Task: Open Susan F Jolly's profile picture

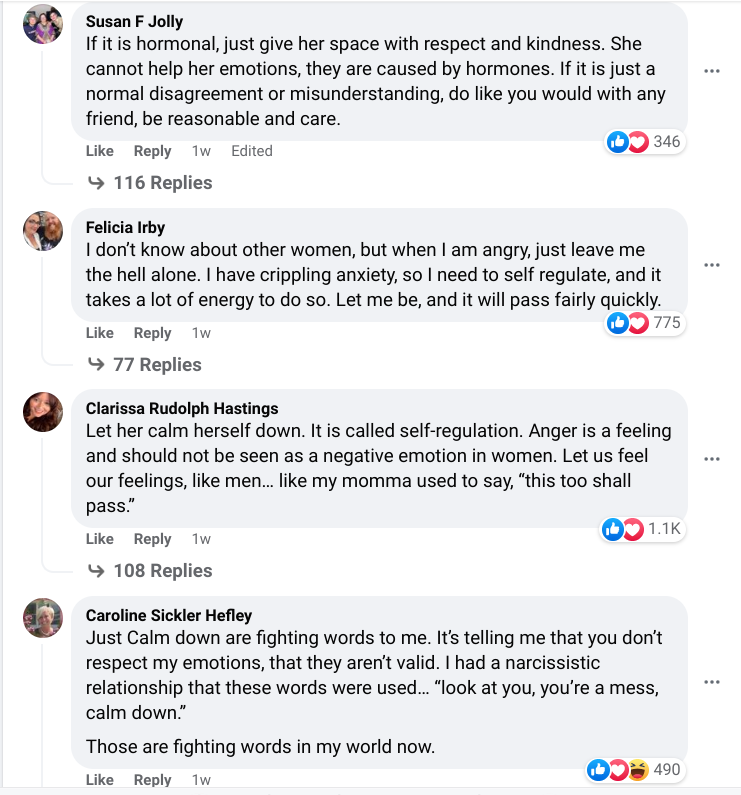Action: tap(43, 24)
